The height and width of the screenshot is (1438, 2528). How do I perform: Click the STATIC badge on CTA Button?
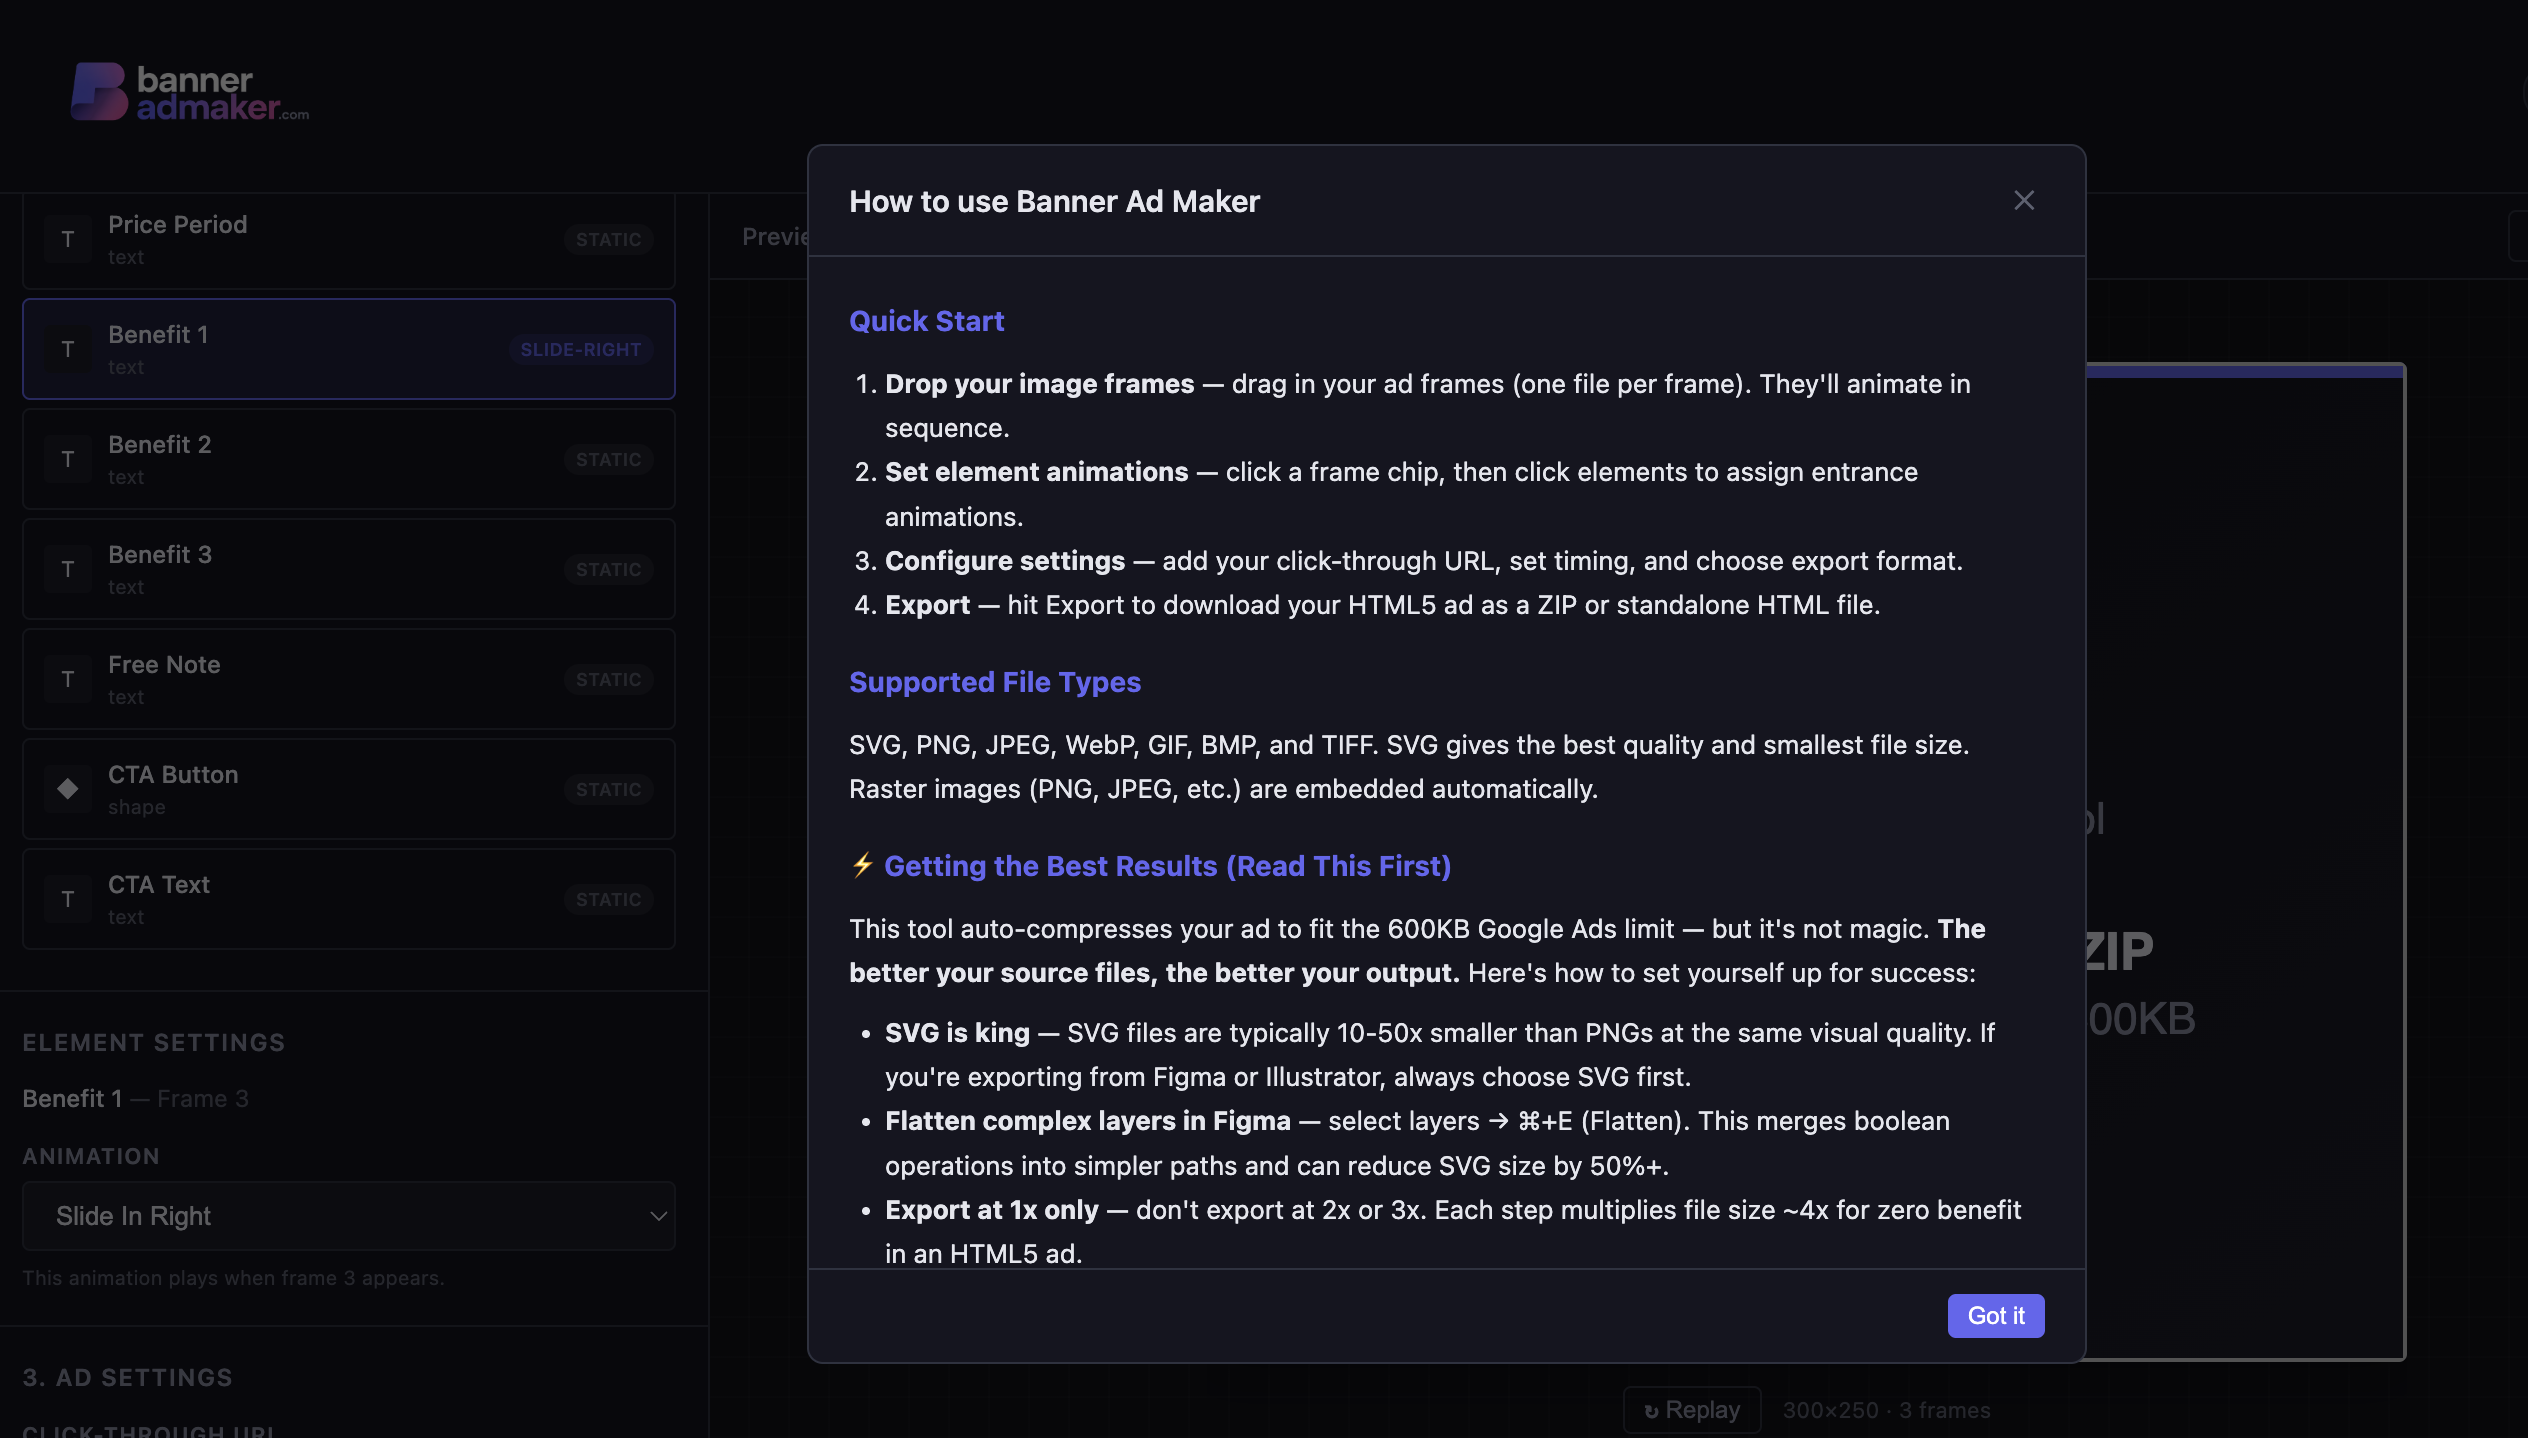click(x=608, y=789)
